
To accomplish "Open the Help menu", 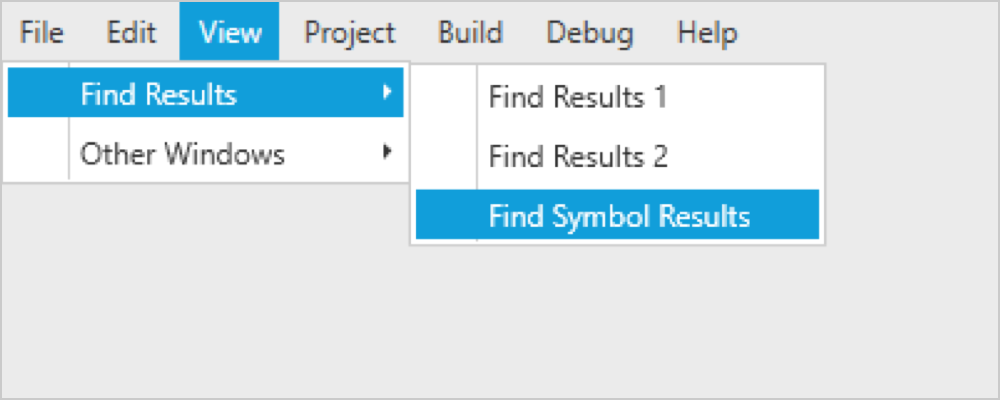I will click(707, 33).
